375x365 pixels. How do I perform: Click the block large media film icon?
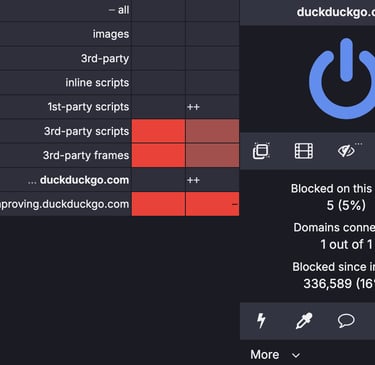tap(304, 151)
